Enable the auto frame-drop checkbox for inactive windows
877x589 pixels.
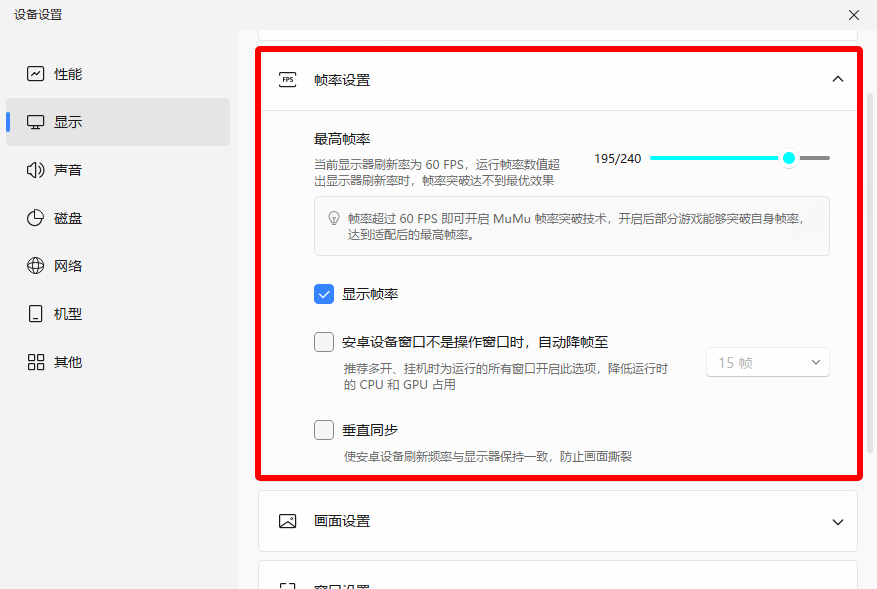tap(324, 342)
